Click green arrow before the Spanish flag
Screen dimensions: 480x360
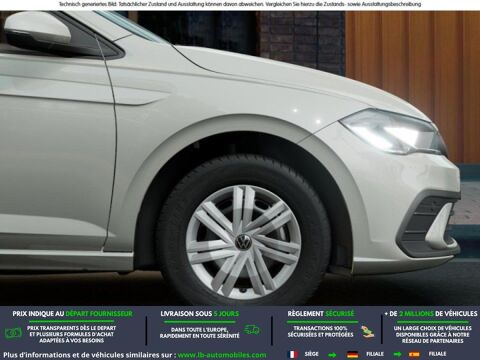coord(397,355)
